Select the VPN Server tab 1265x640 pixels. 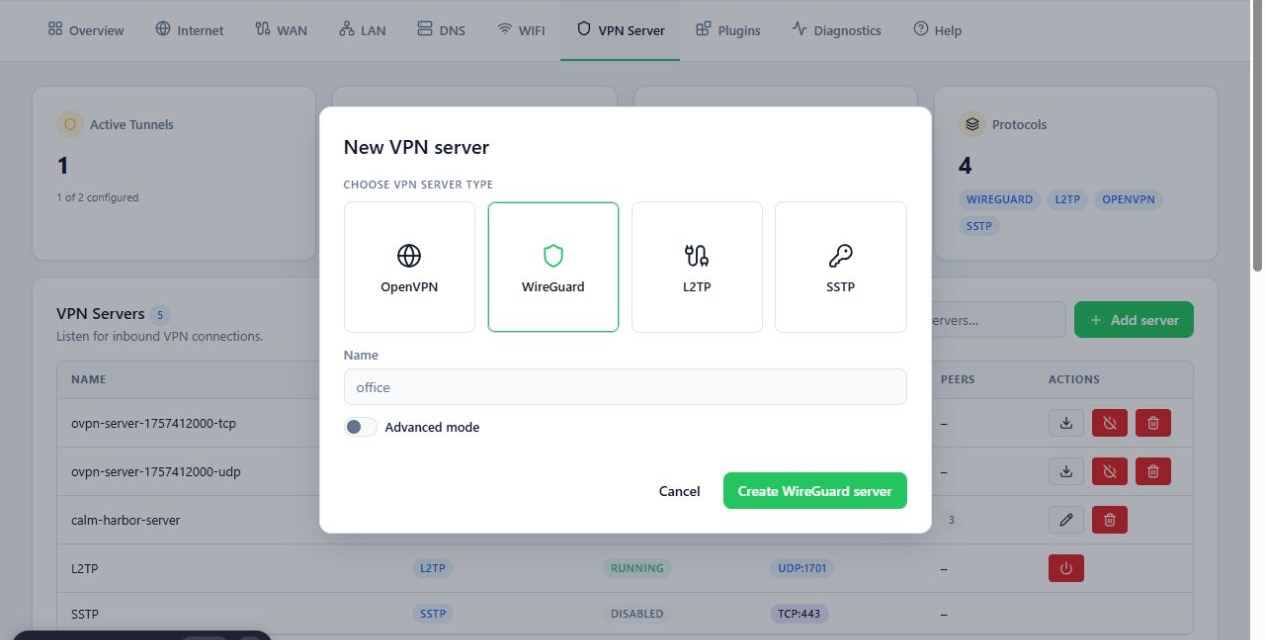[620, 30]
